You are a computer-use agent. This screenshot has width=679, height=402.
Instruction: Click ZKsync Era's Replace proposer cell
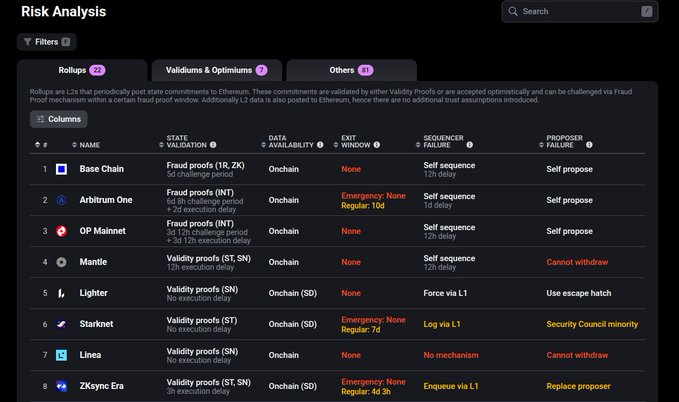(x=578, y=386)
